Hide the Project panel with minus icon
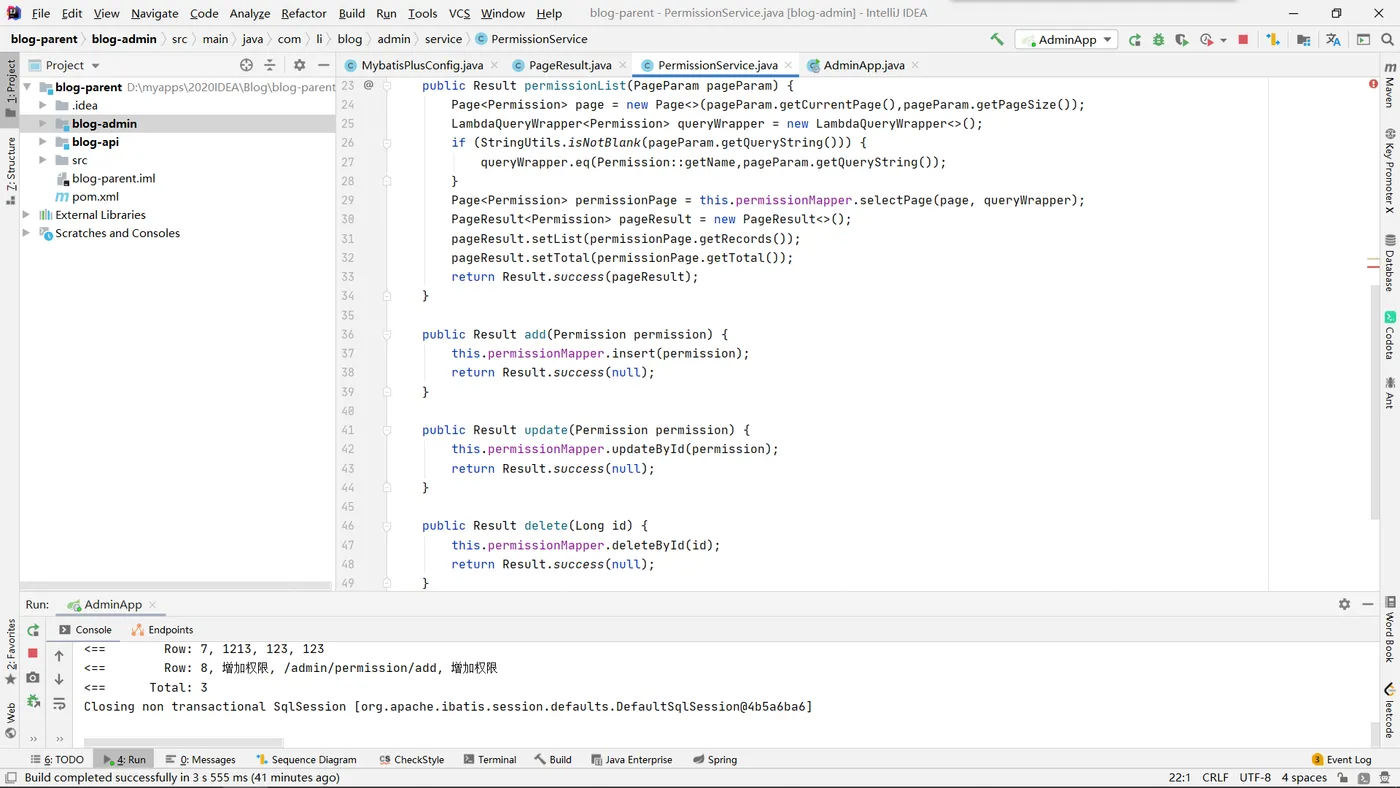1400x788 pixels. click(x=323, y=65)
